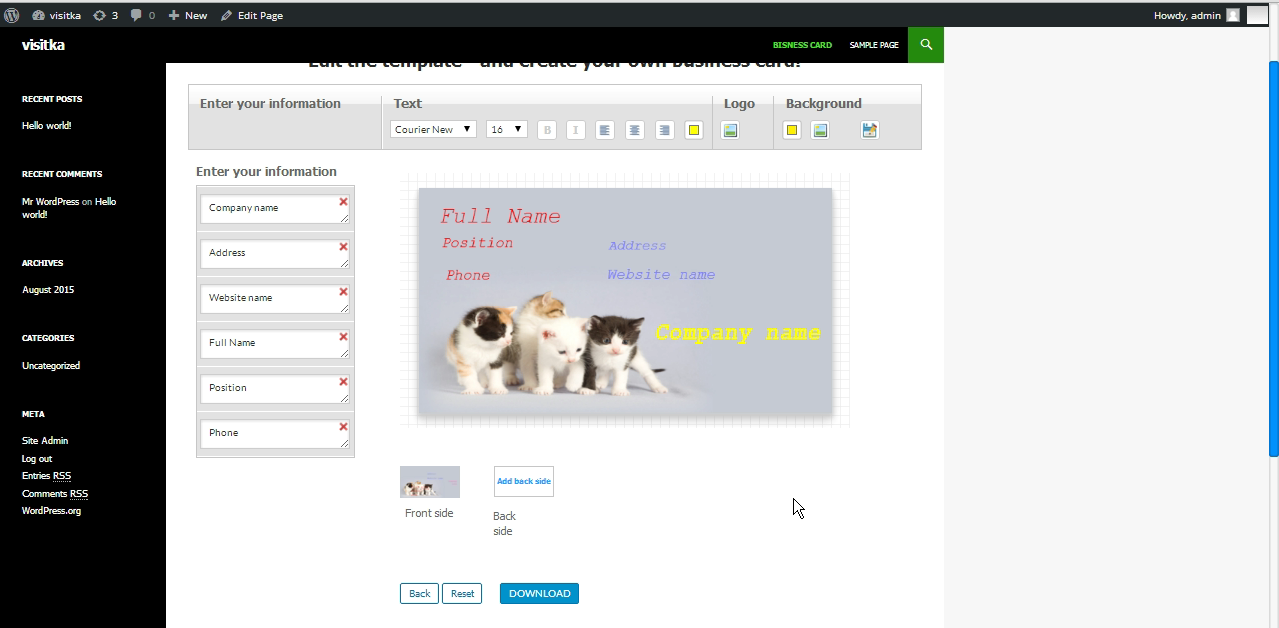Select the blue Address text on card

click(637, 246)
